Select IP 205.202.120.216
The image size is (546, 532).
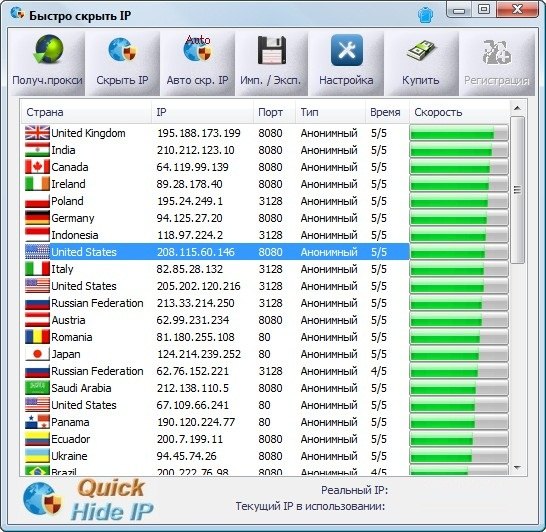click(198, 286)
